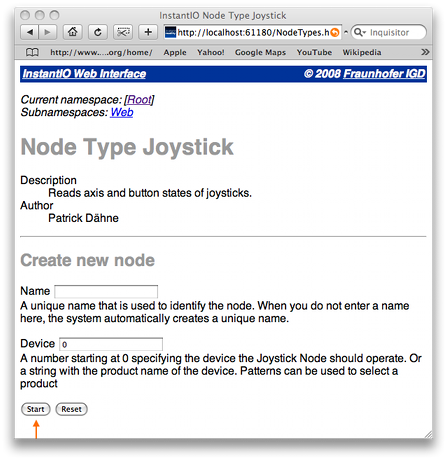Focus the Name text field
This screenshot has width=446, height=459.
point(106,291)
